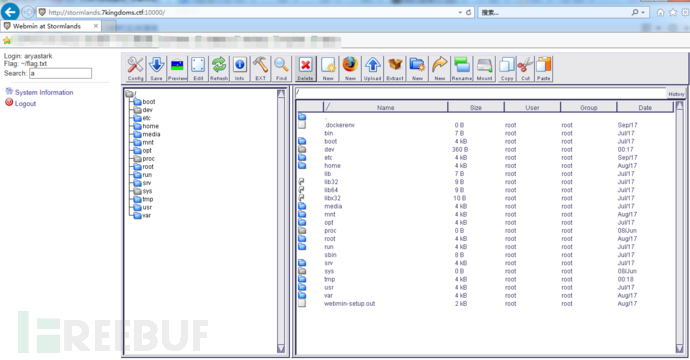Click the Webmin Search input field
Image resolution: width=690 pixels, height=360 pixels.
tap(60, 73)
